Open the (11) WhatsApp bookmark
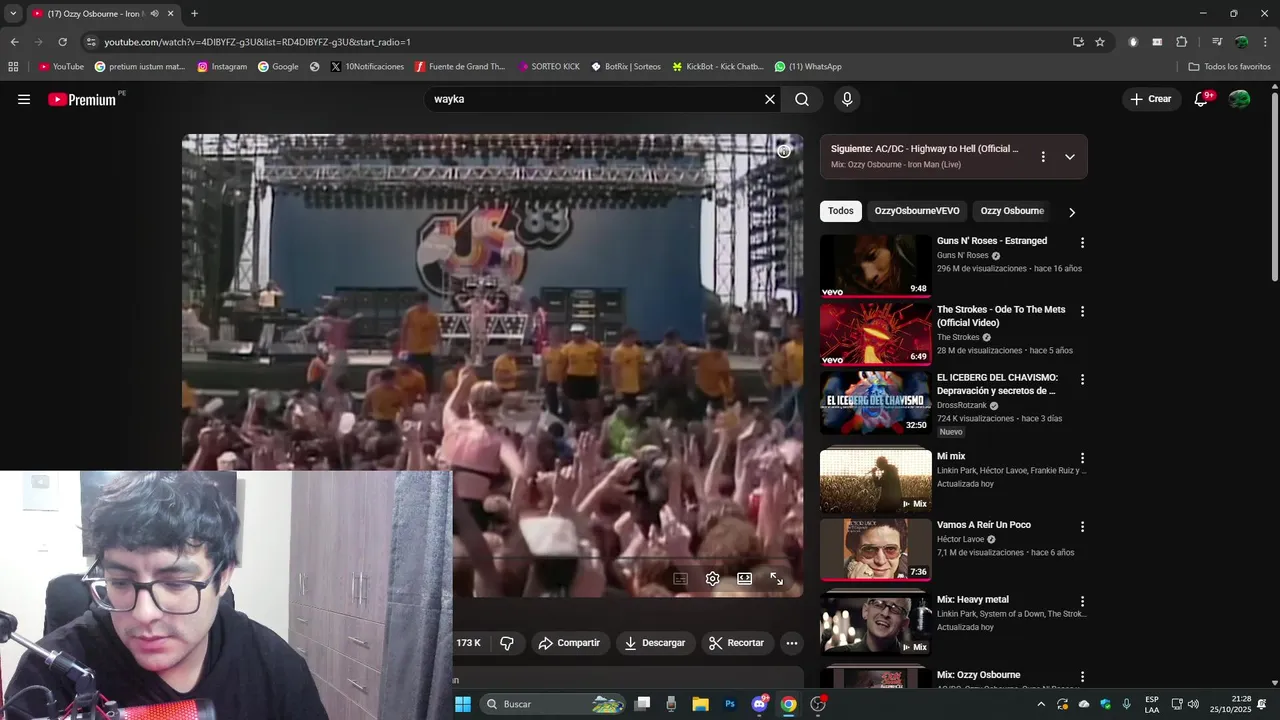 808,67
